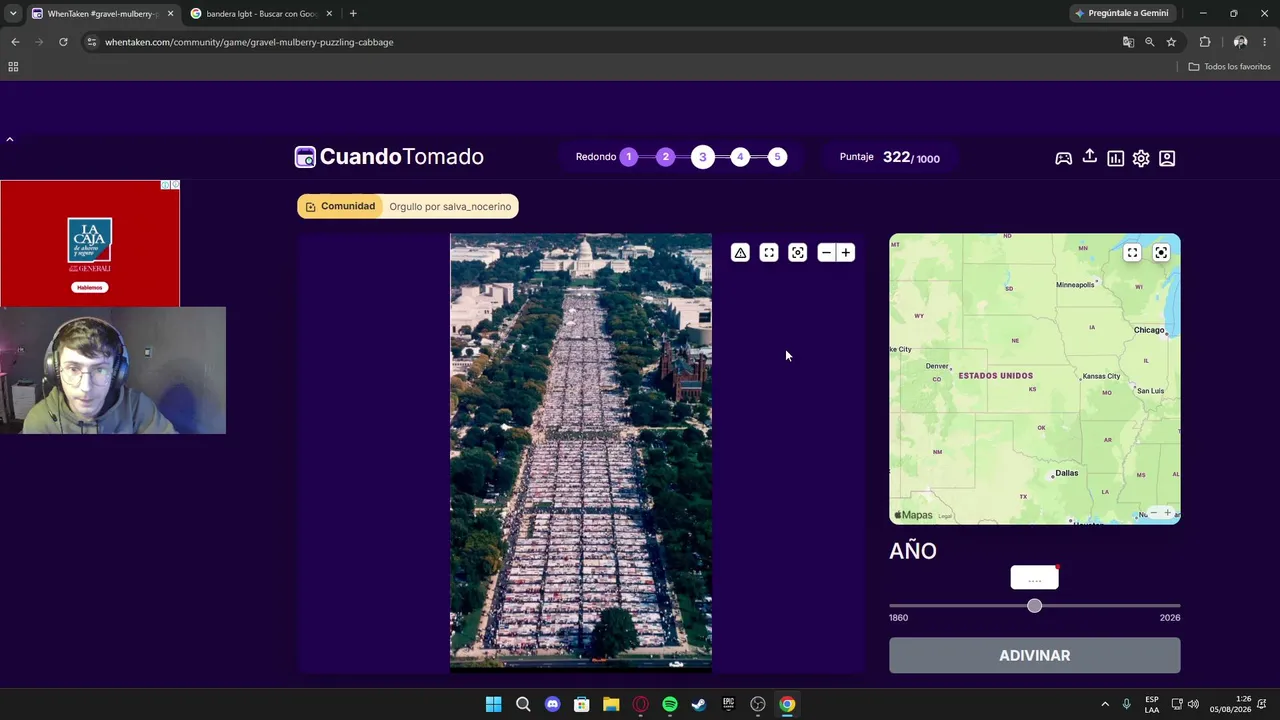Screen dimensions: 1280x720
Task: Open the tab search dropdown
Action: point(13,14)
